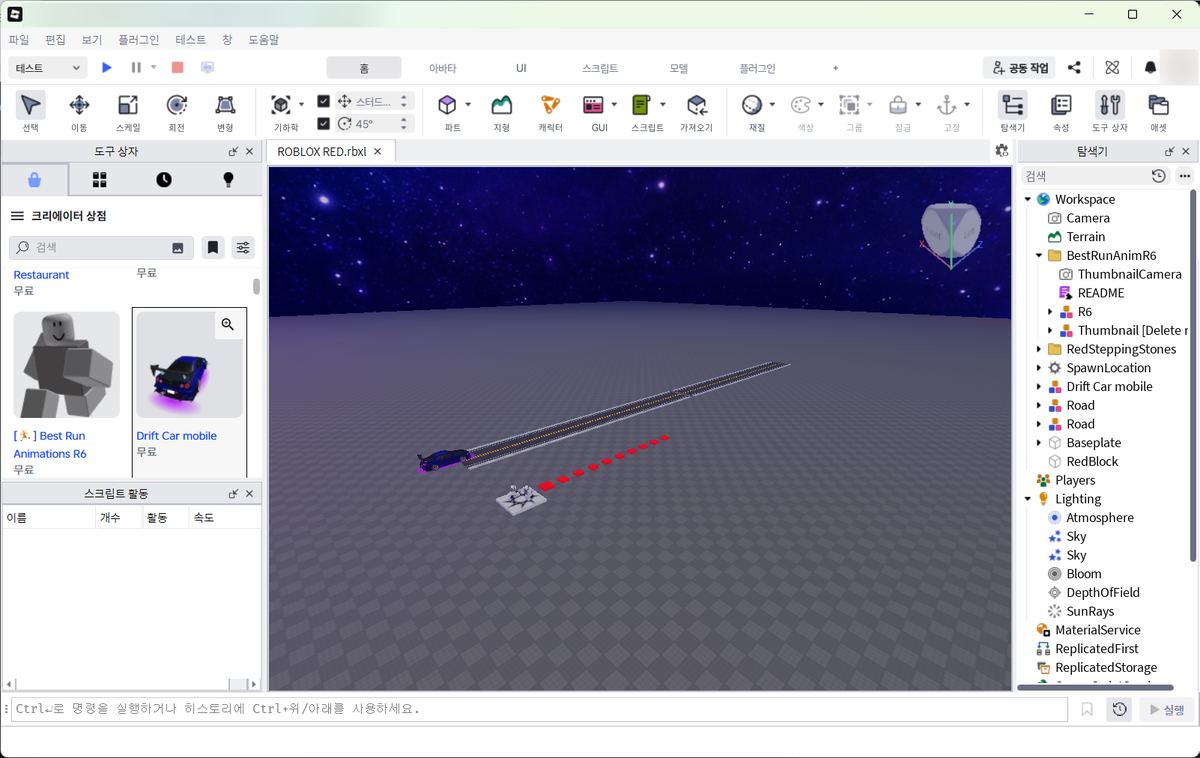Screen dimensions: 1200x758
Task: Expand the Drift Car mobile model
Action: 1039,387
